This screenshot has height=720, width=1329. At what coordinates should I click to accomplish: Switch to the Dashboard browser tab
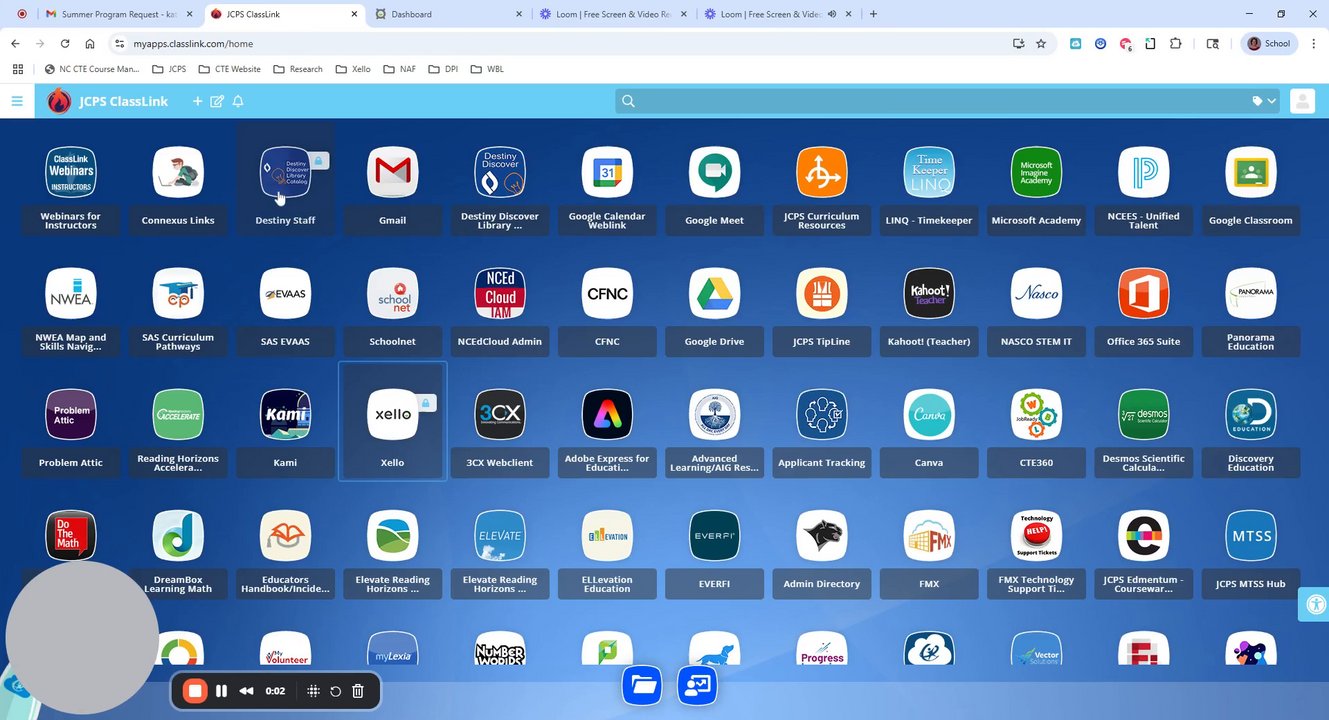[447, 14]
